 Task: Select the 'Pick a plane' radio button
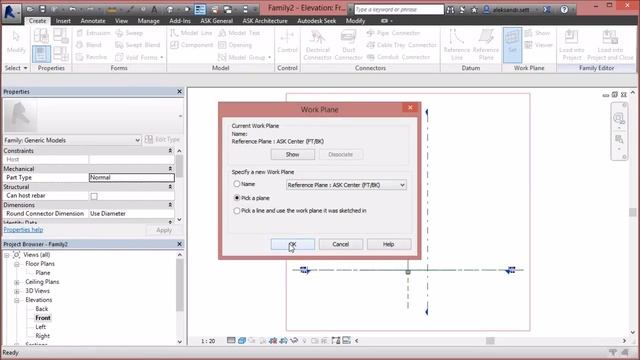tap(237, 198)
